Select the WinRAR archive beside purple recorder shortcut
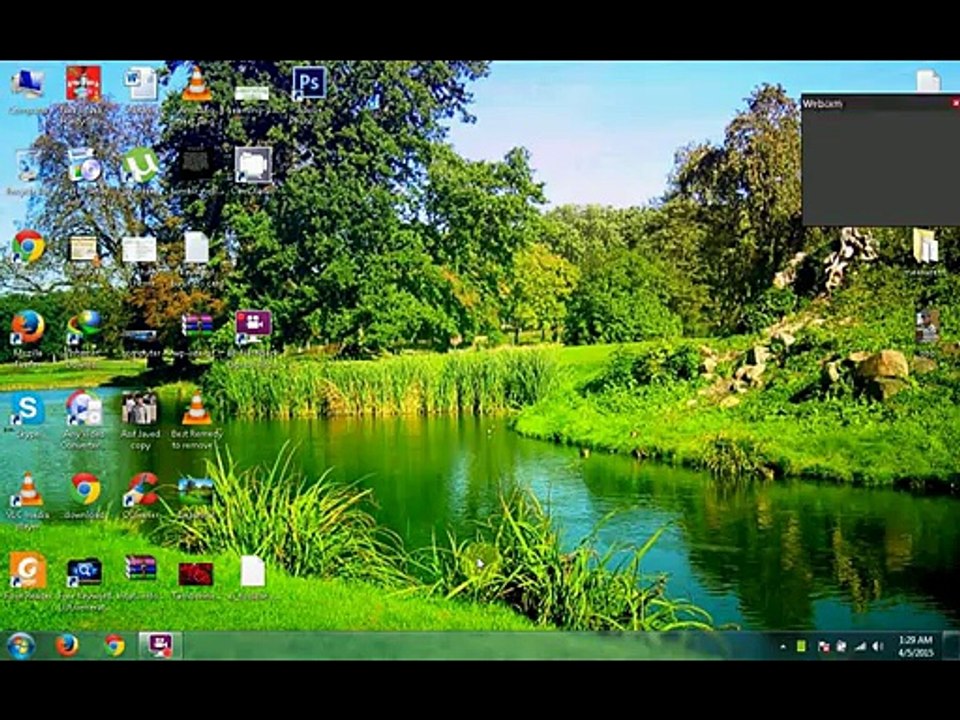Image resolution: width=960 pixels, height=720 pixels. pos(197,325)
